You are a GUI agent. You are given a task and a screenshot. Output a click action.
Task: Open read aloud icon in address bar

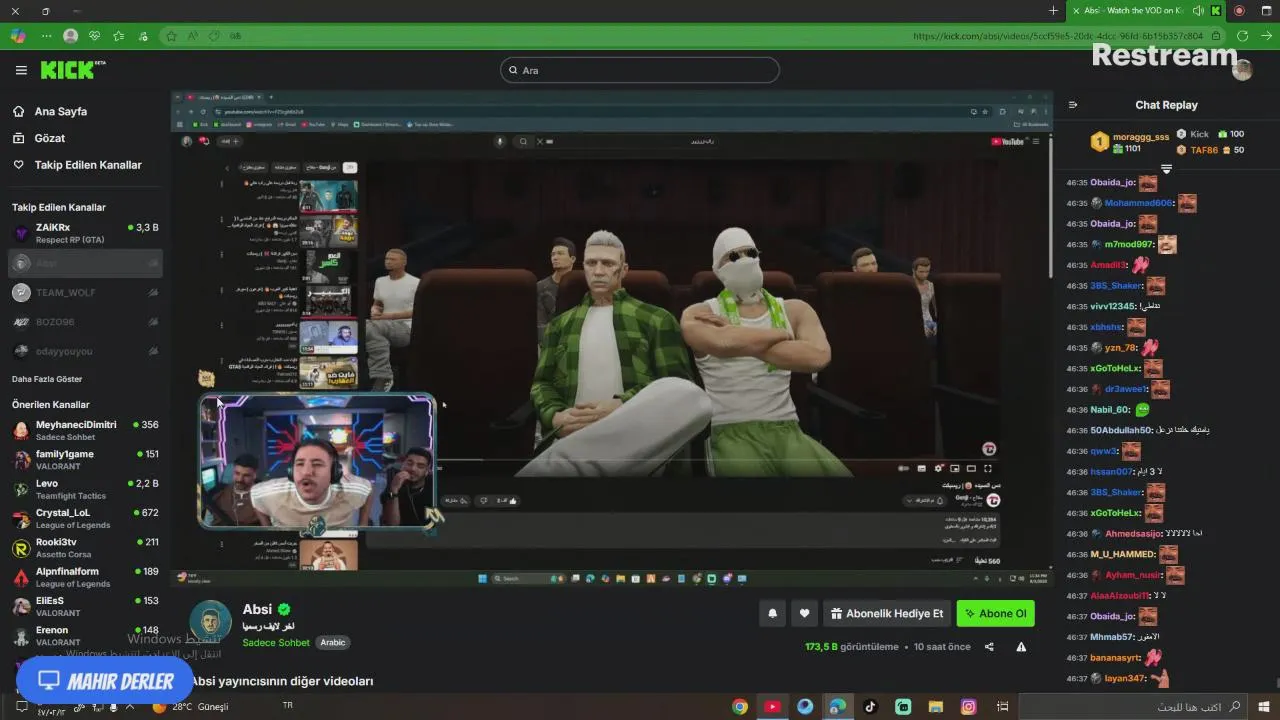192,35
